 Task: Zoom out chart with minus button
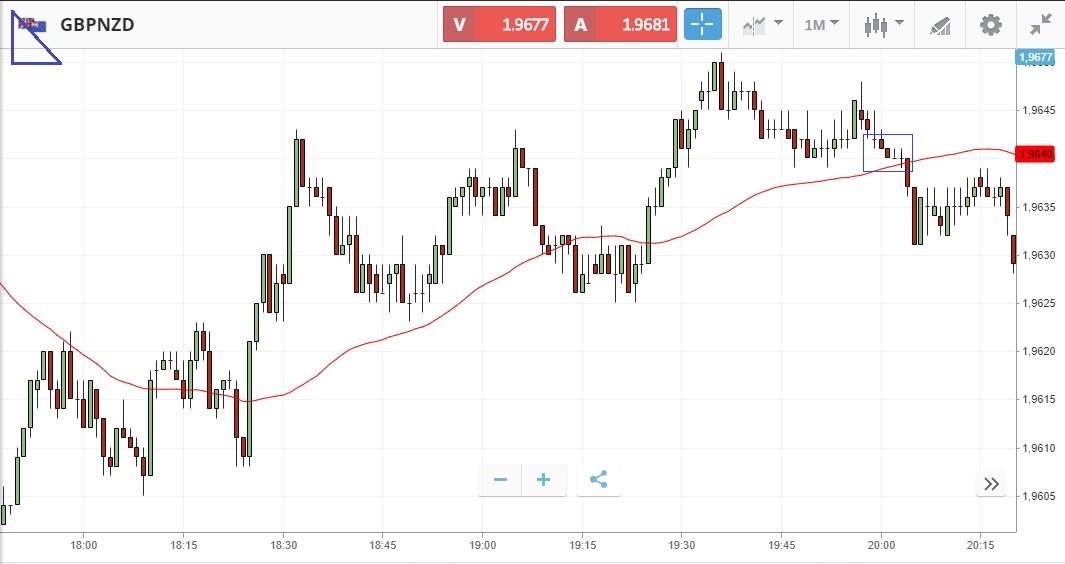[x=500, y=480]
